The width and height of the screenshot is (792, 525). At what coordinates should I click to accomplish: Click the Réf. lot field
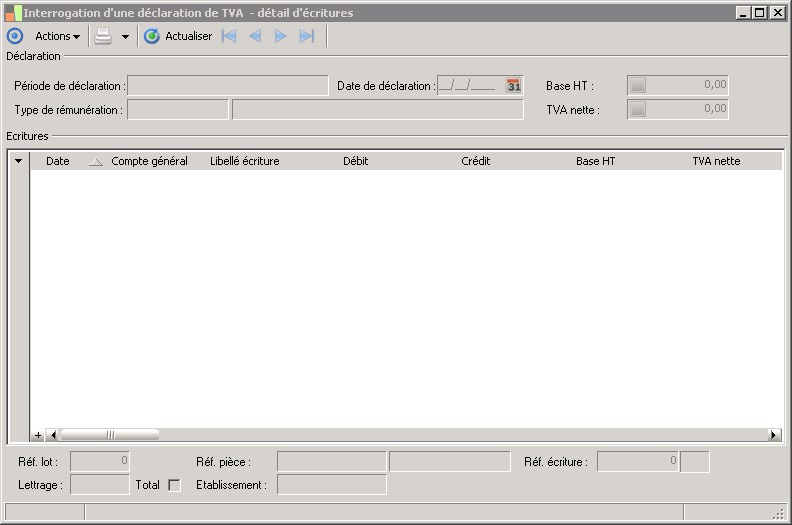point(100,461)
